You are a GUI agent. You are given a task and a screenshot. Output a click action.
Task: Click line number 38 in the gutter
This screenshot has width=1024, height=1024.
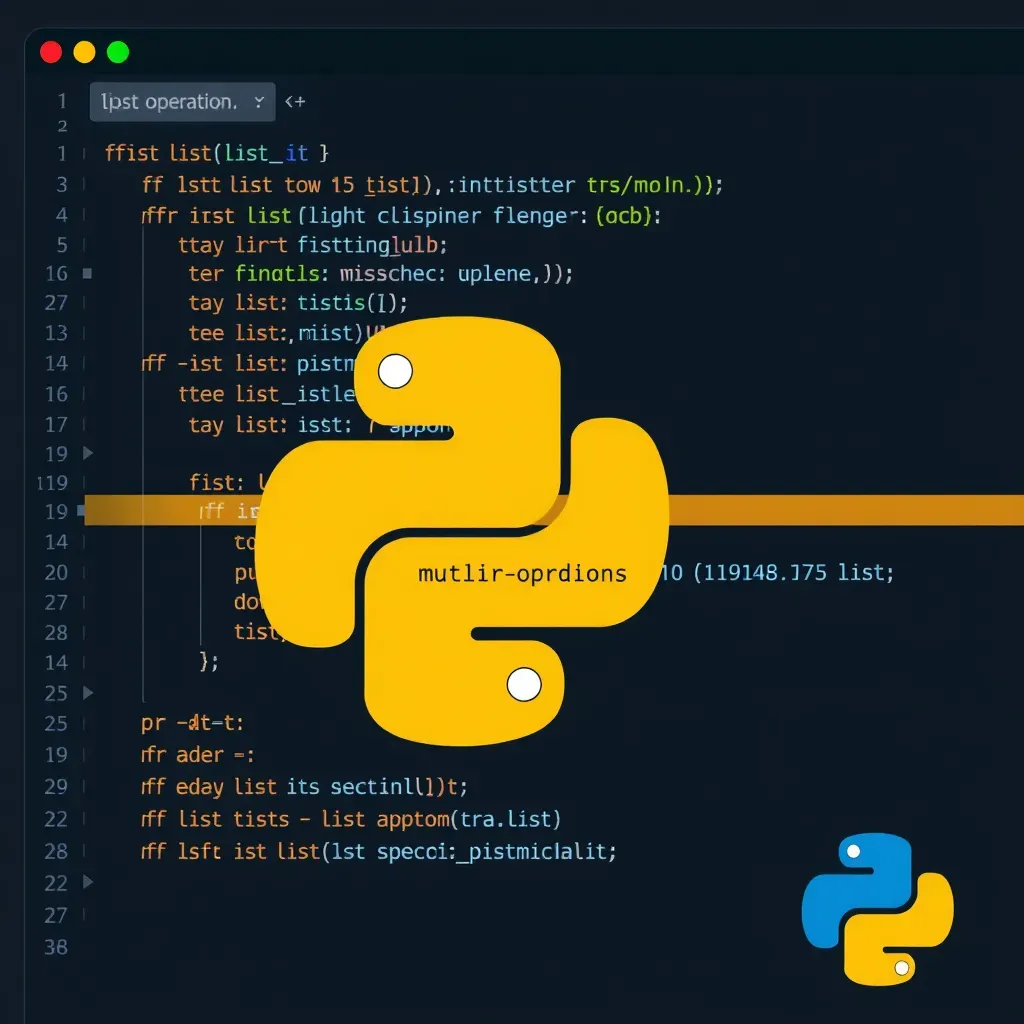(x=56, y=947)
